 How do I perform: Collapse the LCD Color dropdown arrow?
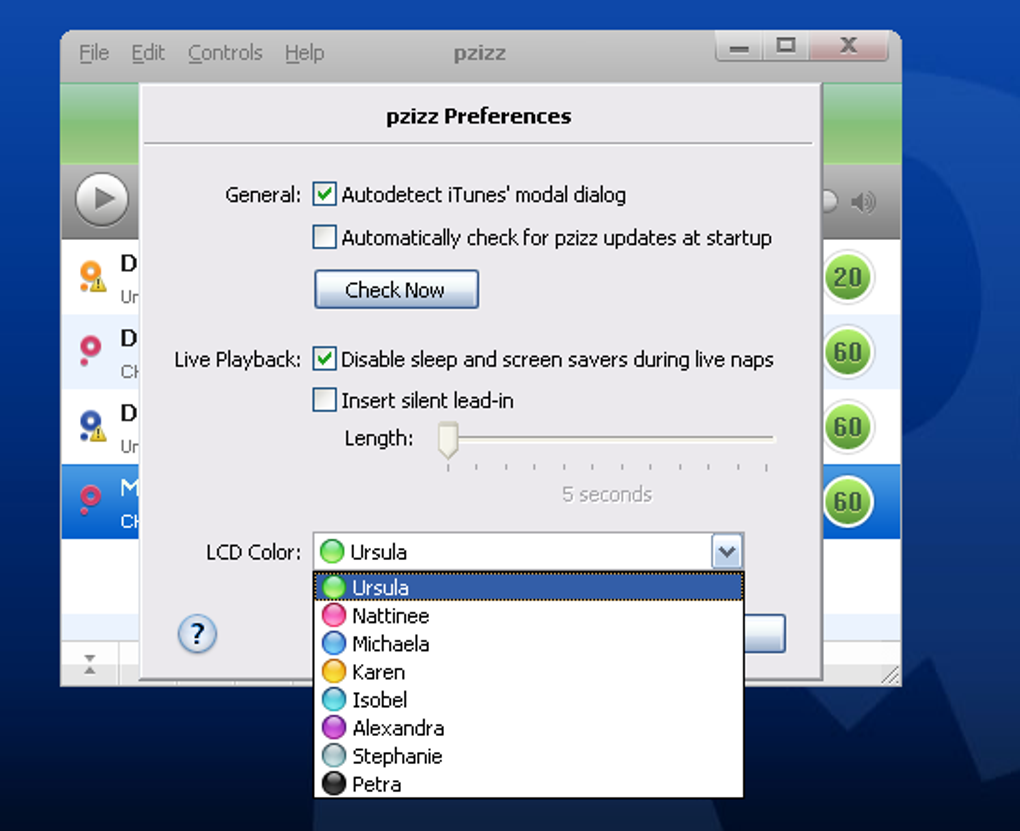(727, 552)
